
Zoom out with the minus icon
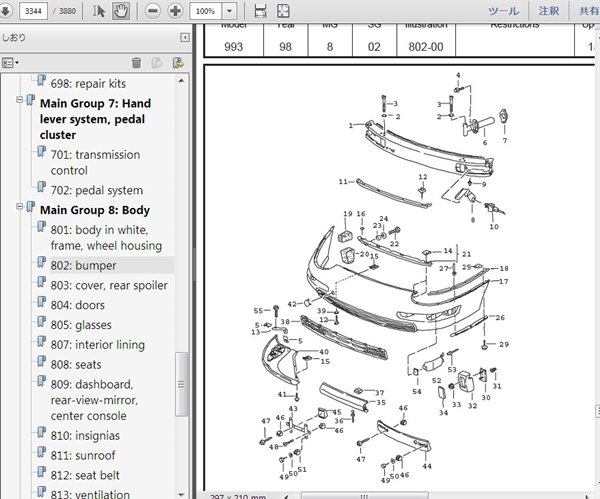[x=152, y=11]
